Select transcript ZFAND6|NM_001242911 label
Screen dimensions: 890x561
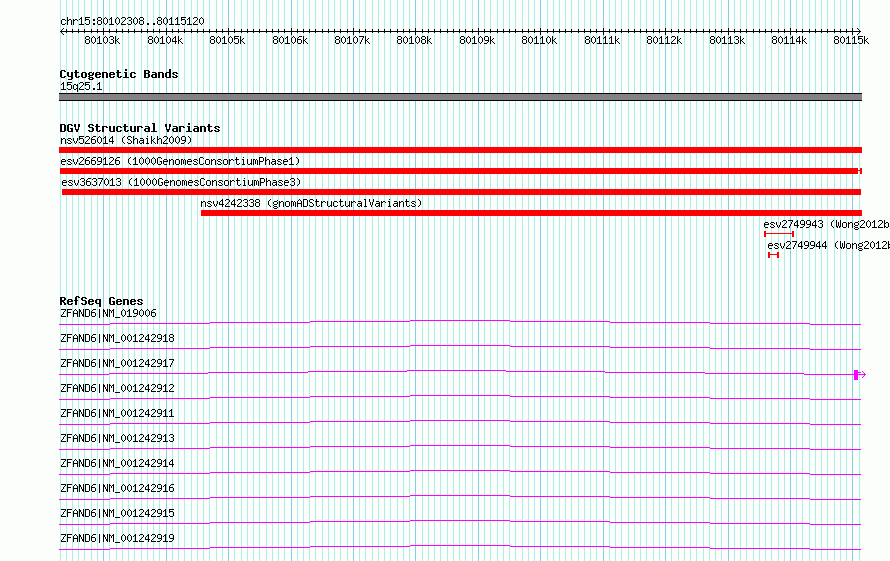pos(117,413)
